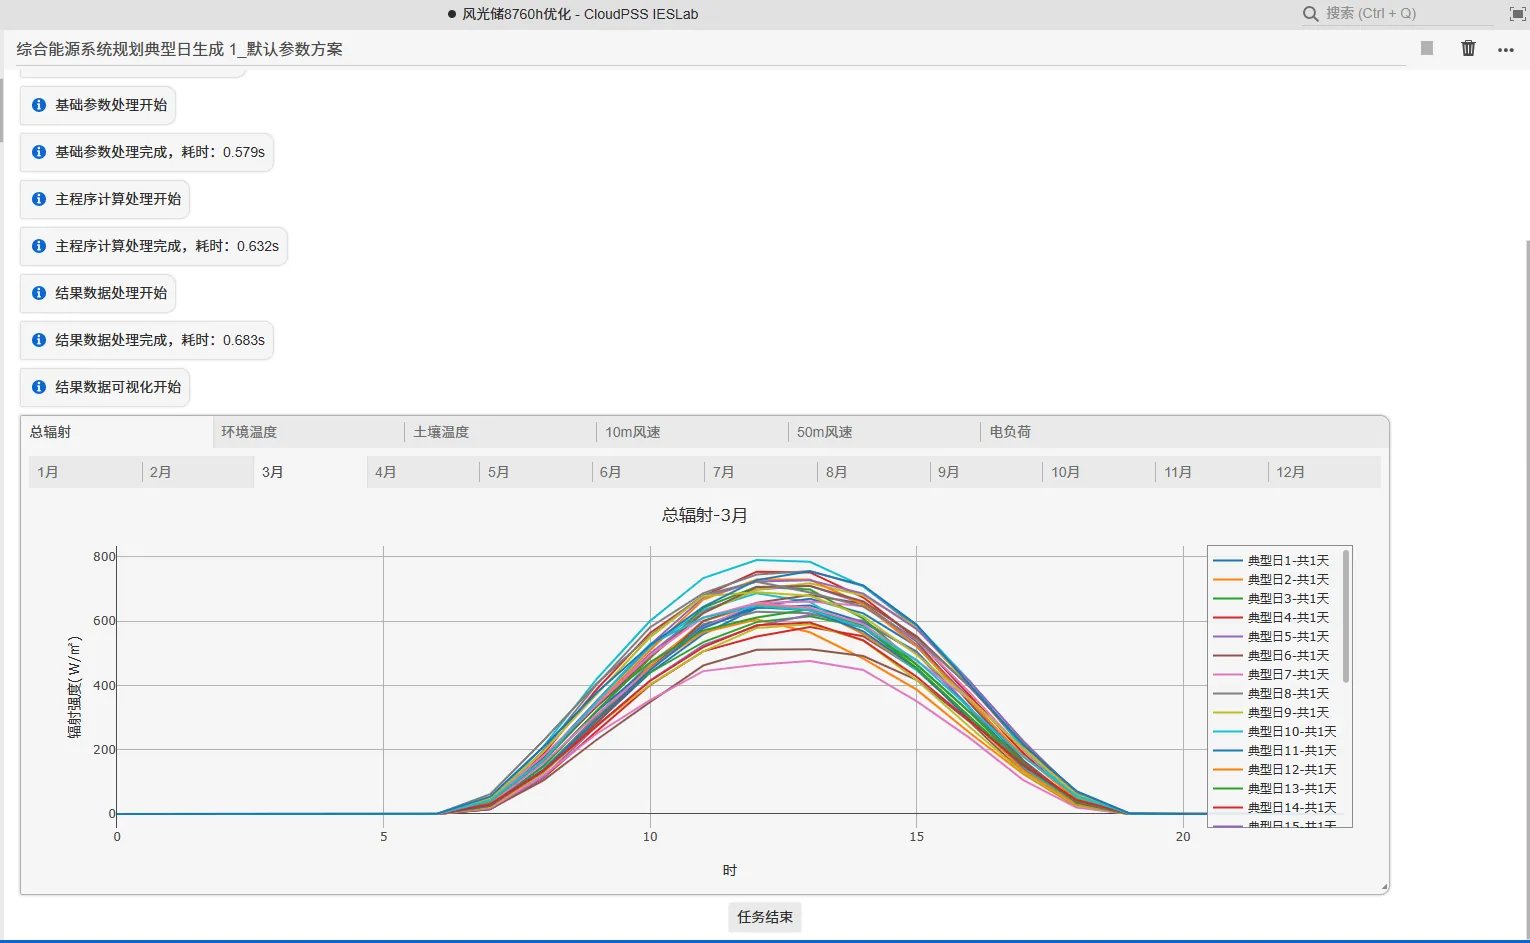Switch to the 环境温度 tab

tap(309, 432)
